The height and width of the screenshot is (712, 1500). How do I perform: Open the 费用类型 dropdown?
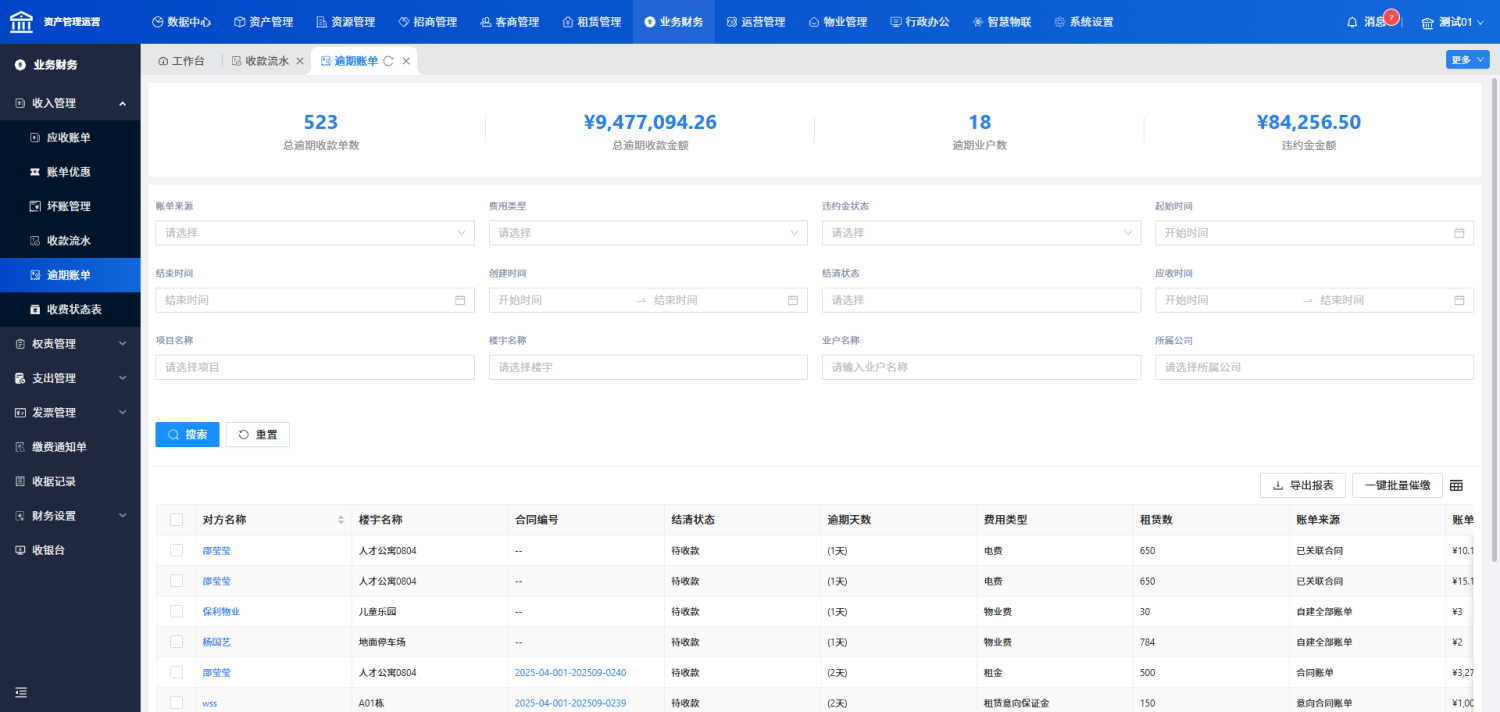coord(648,233)
